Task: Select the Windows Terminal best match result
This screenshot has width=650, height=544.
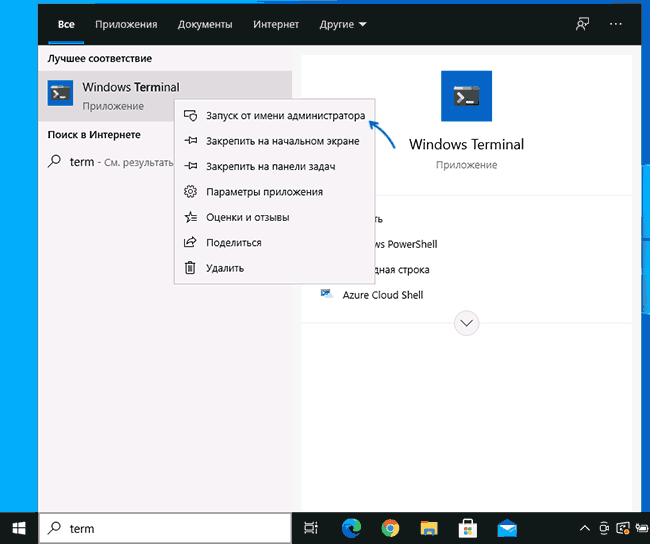Action: pos(165,96)
